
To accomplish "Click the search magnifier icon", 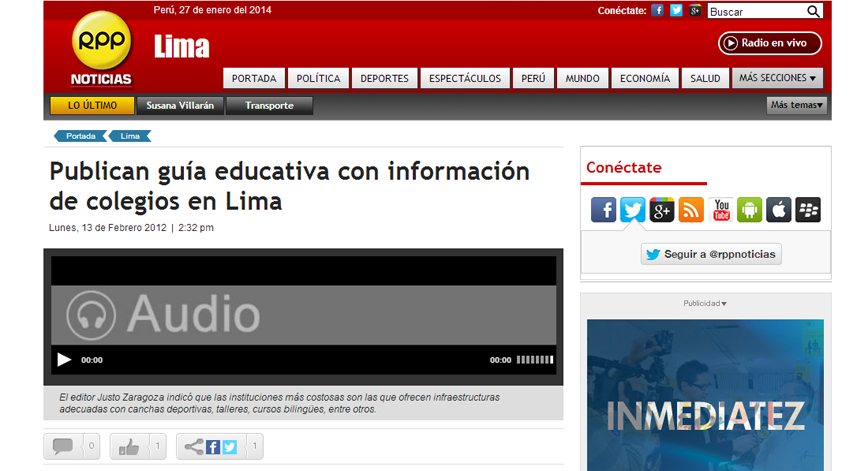I will 813,11.
